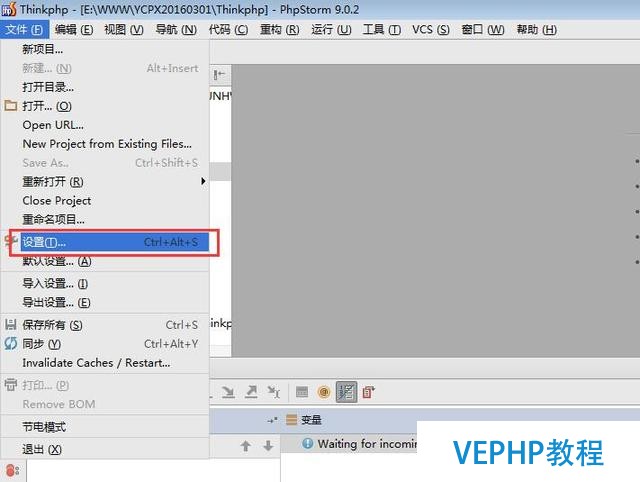This screenshot has width=640, height=482.
Task: Click 同步 (Y) synchronize entry
Action: pyautogui.click(x=105, y=344)
